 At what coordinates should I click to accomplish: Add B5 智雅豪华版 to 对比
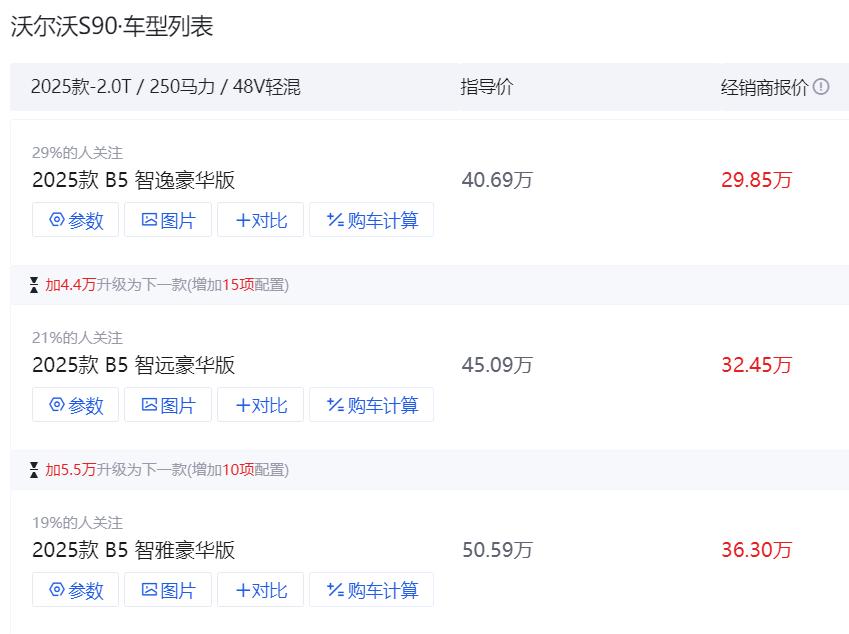click(x=260, y=590)
